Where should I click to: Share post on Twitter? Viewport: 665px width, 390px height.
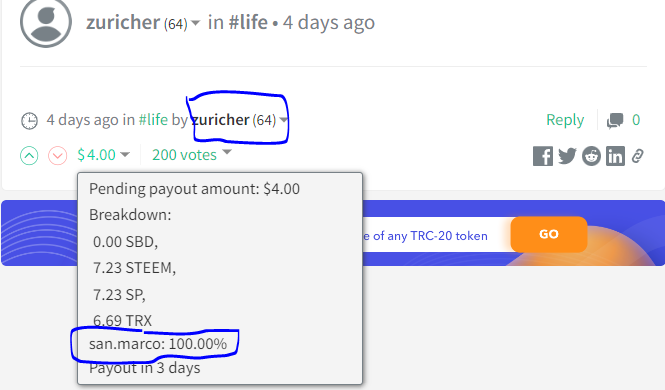click(x=567, y=156)
